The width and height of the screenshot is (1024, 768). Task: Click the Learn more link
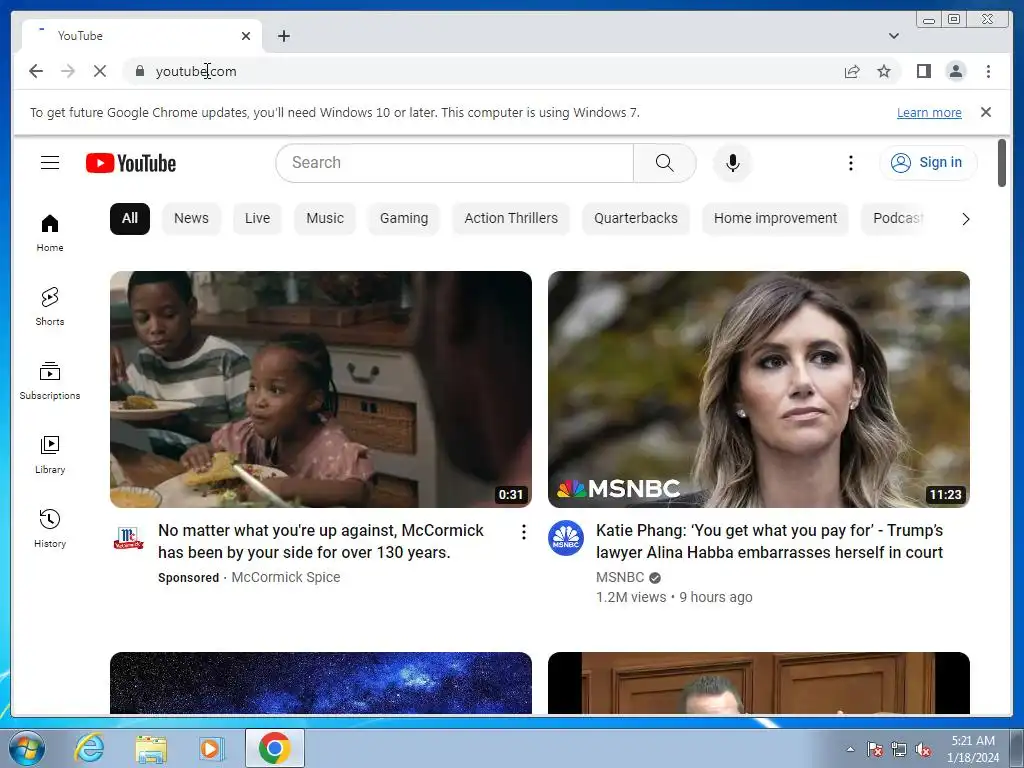click(x=929, y=113)
